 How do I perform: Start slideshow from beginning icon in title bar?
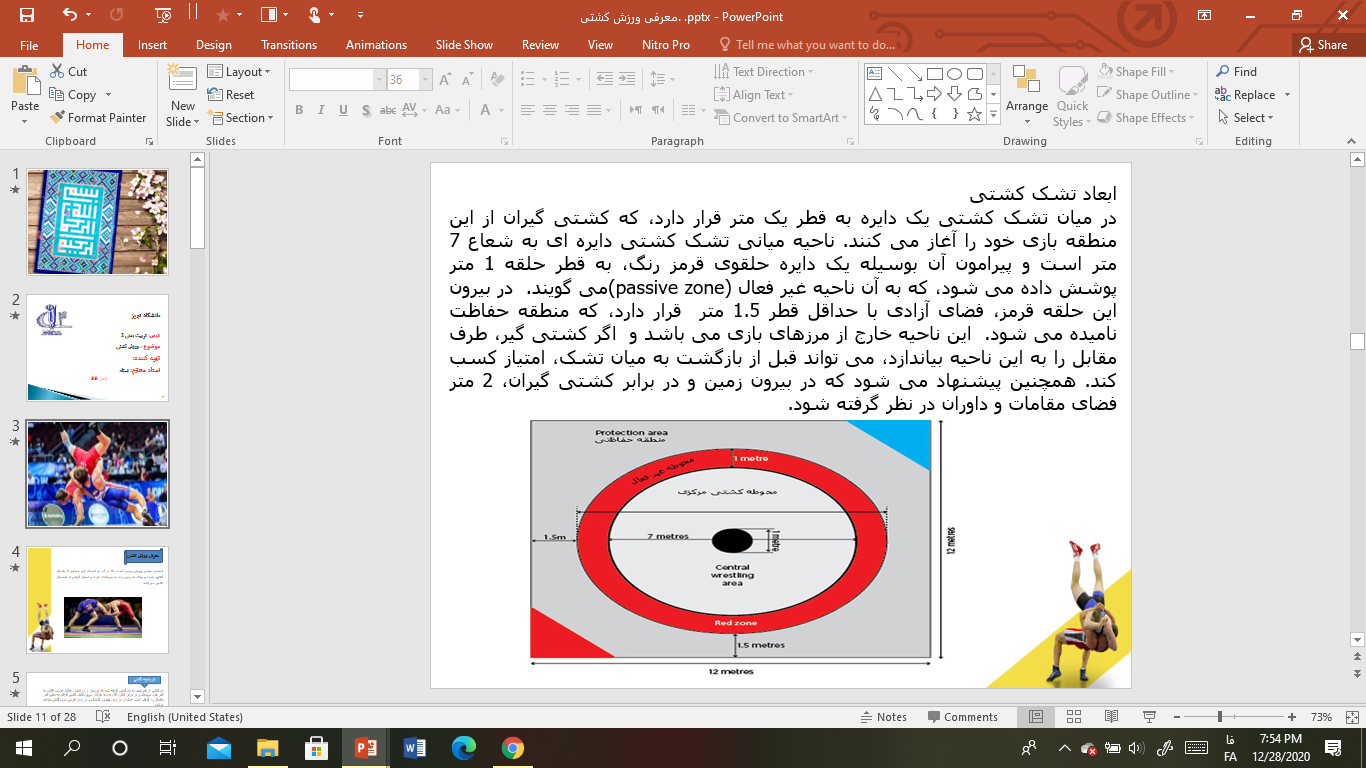pyautogui.click(x=164, y=15)
